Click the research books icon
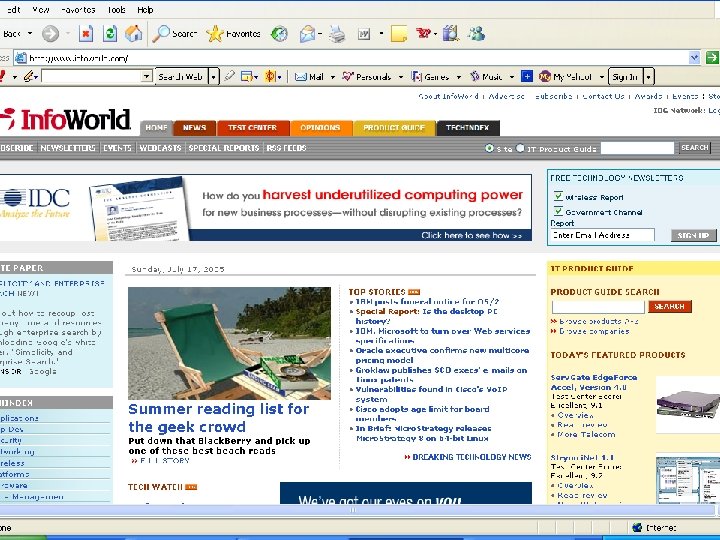 [450, 34]
